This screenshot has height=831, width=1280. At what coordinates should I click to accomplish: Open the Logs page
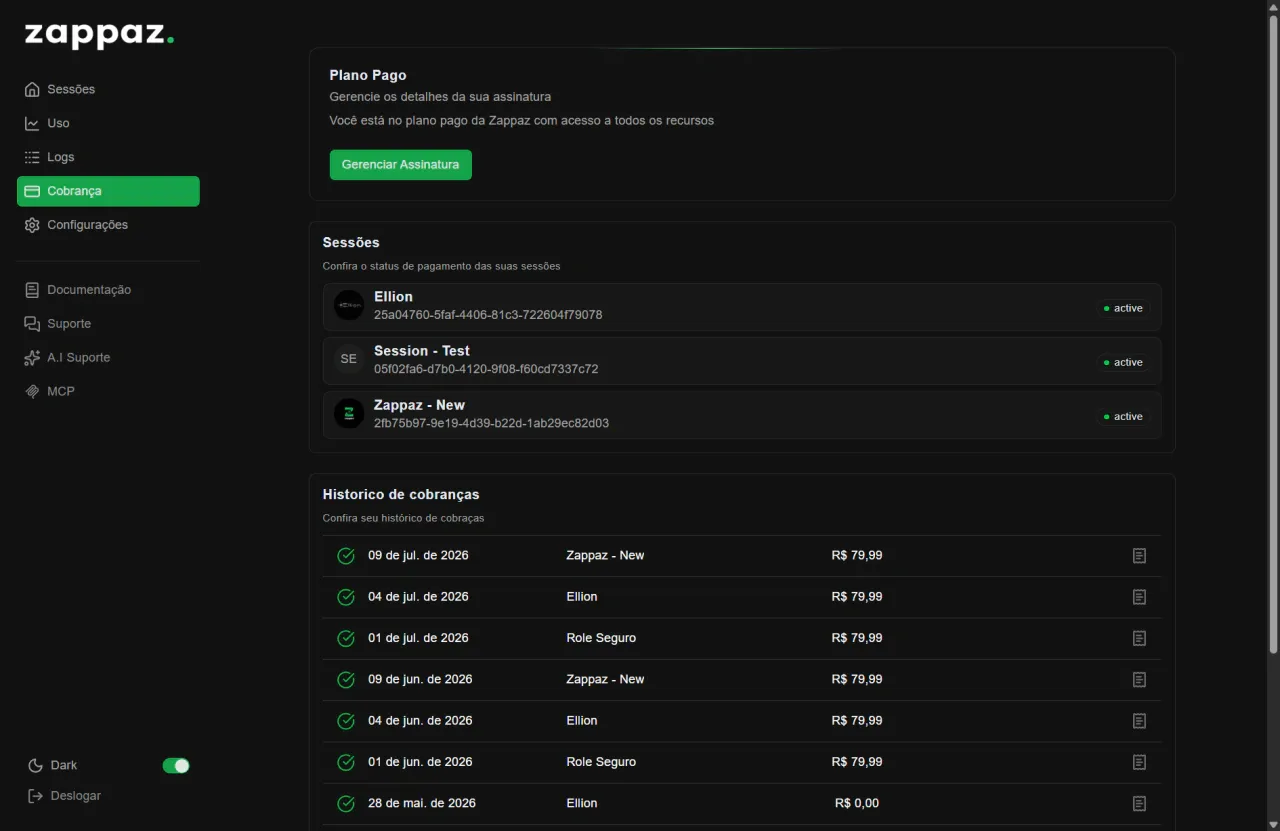[x=108, y=157]
